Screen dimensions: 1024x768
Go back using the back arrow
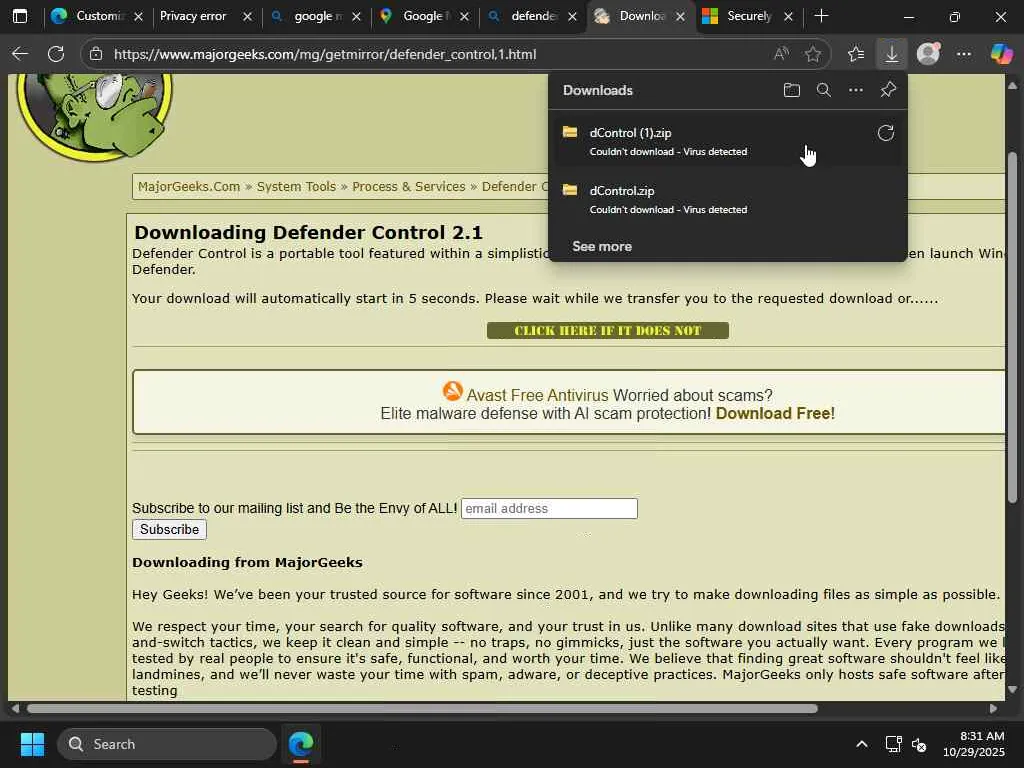click(x=20, y=54)
